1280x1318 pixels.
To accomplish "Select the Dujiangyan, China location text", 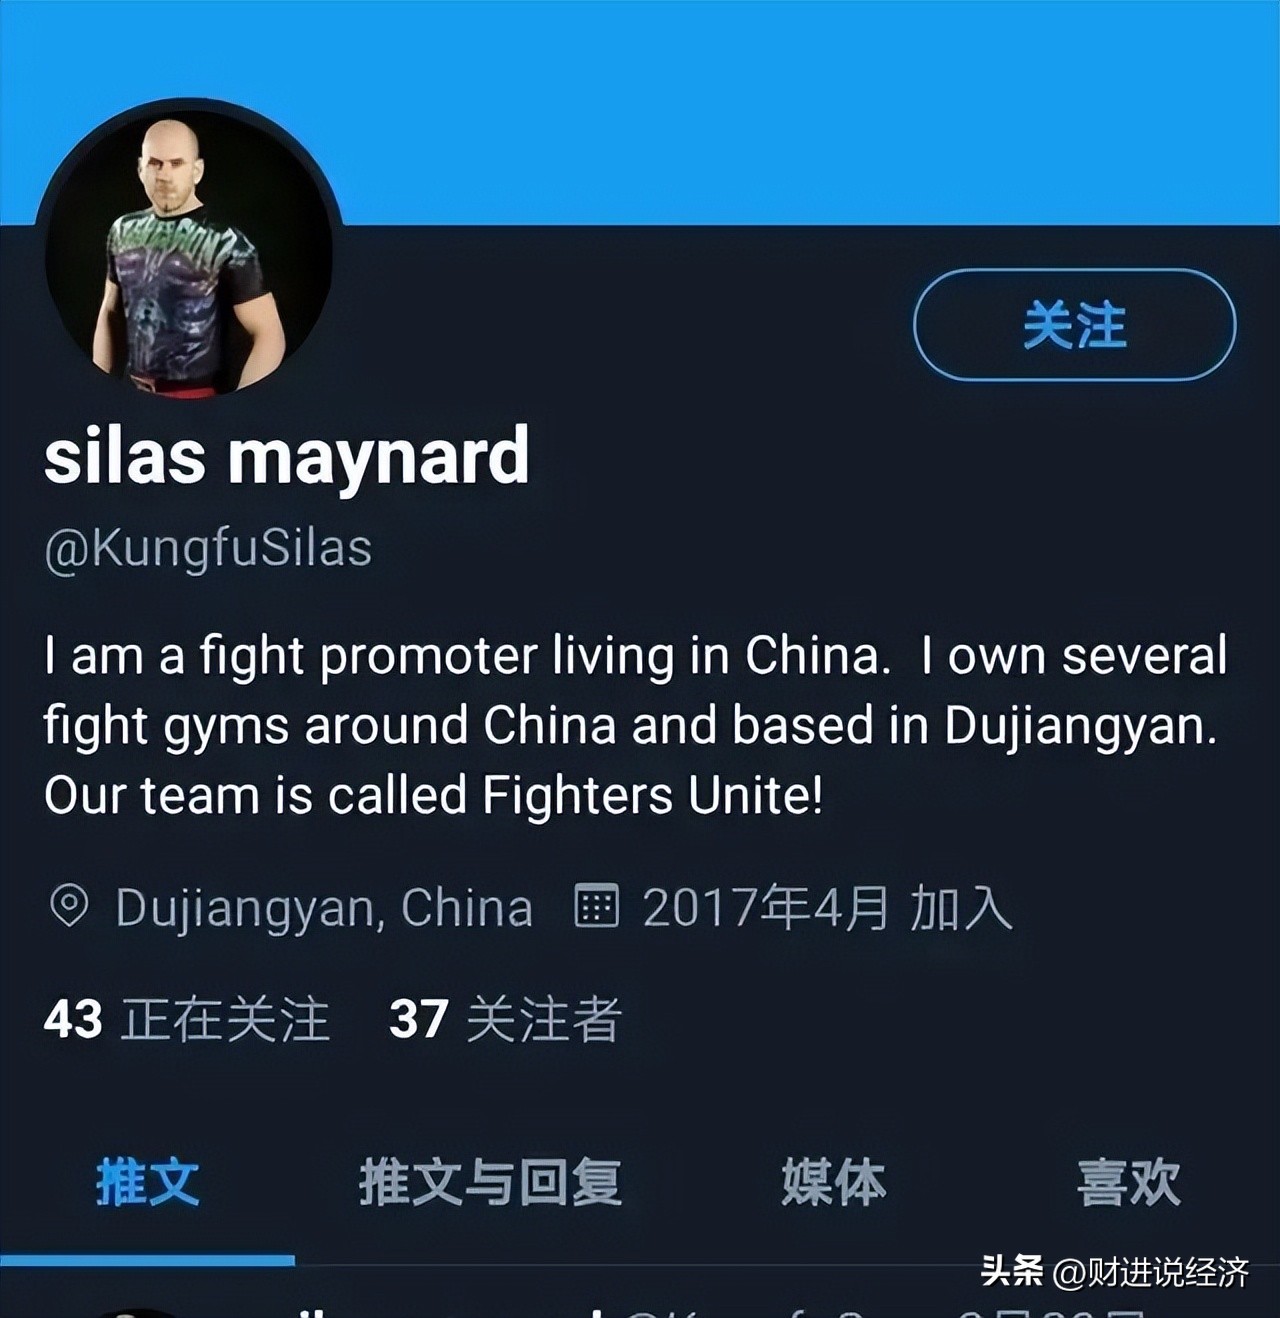I will (324, 908).
